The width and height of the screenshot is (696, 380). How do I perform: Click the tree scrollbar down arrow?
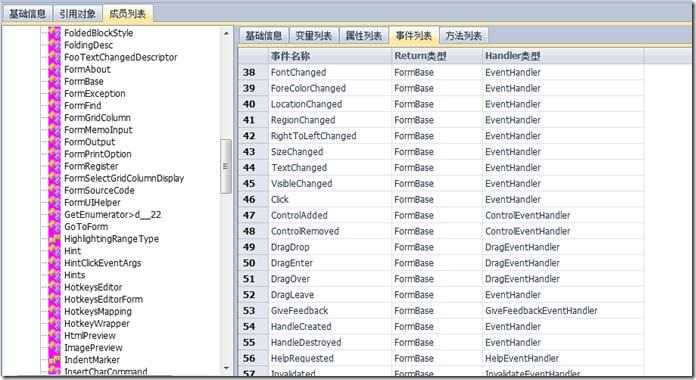pyautogui.click(x=226, y=368)
